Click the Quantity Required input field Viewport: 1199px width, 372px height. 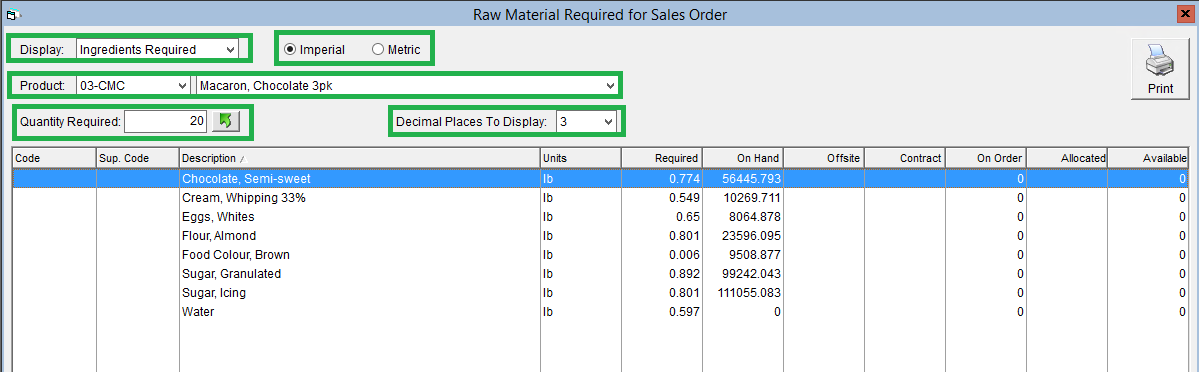tap(165, 122)
